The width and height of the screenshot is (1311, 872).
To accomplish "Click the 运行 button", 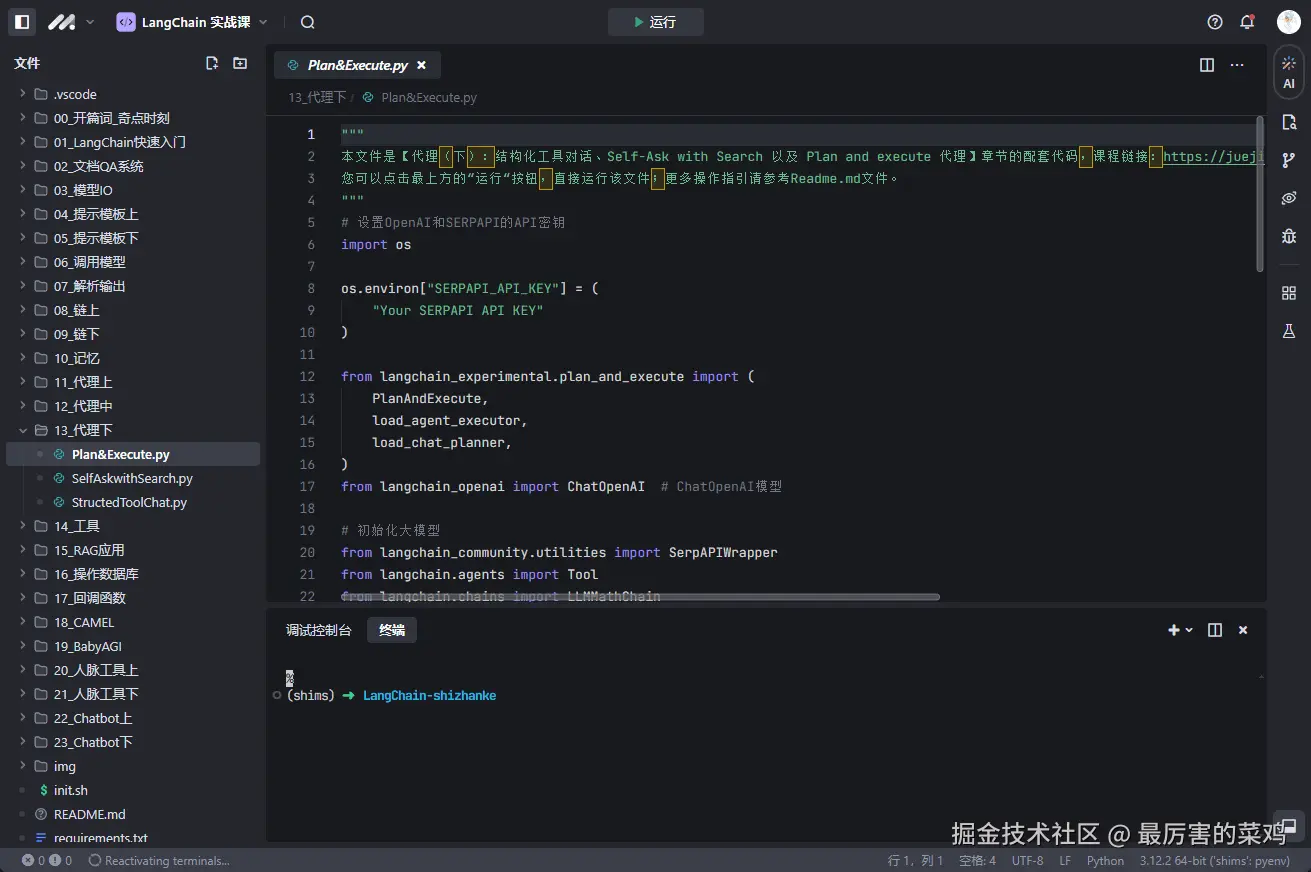I will pyautogui.click(x=655, y=22).
